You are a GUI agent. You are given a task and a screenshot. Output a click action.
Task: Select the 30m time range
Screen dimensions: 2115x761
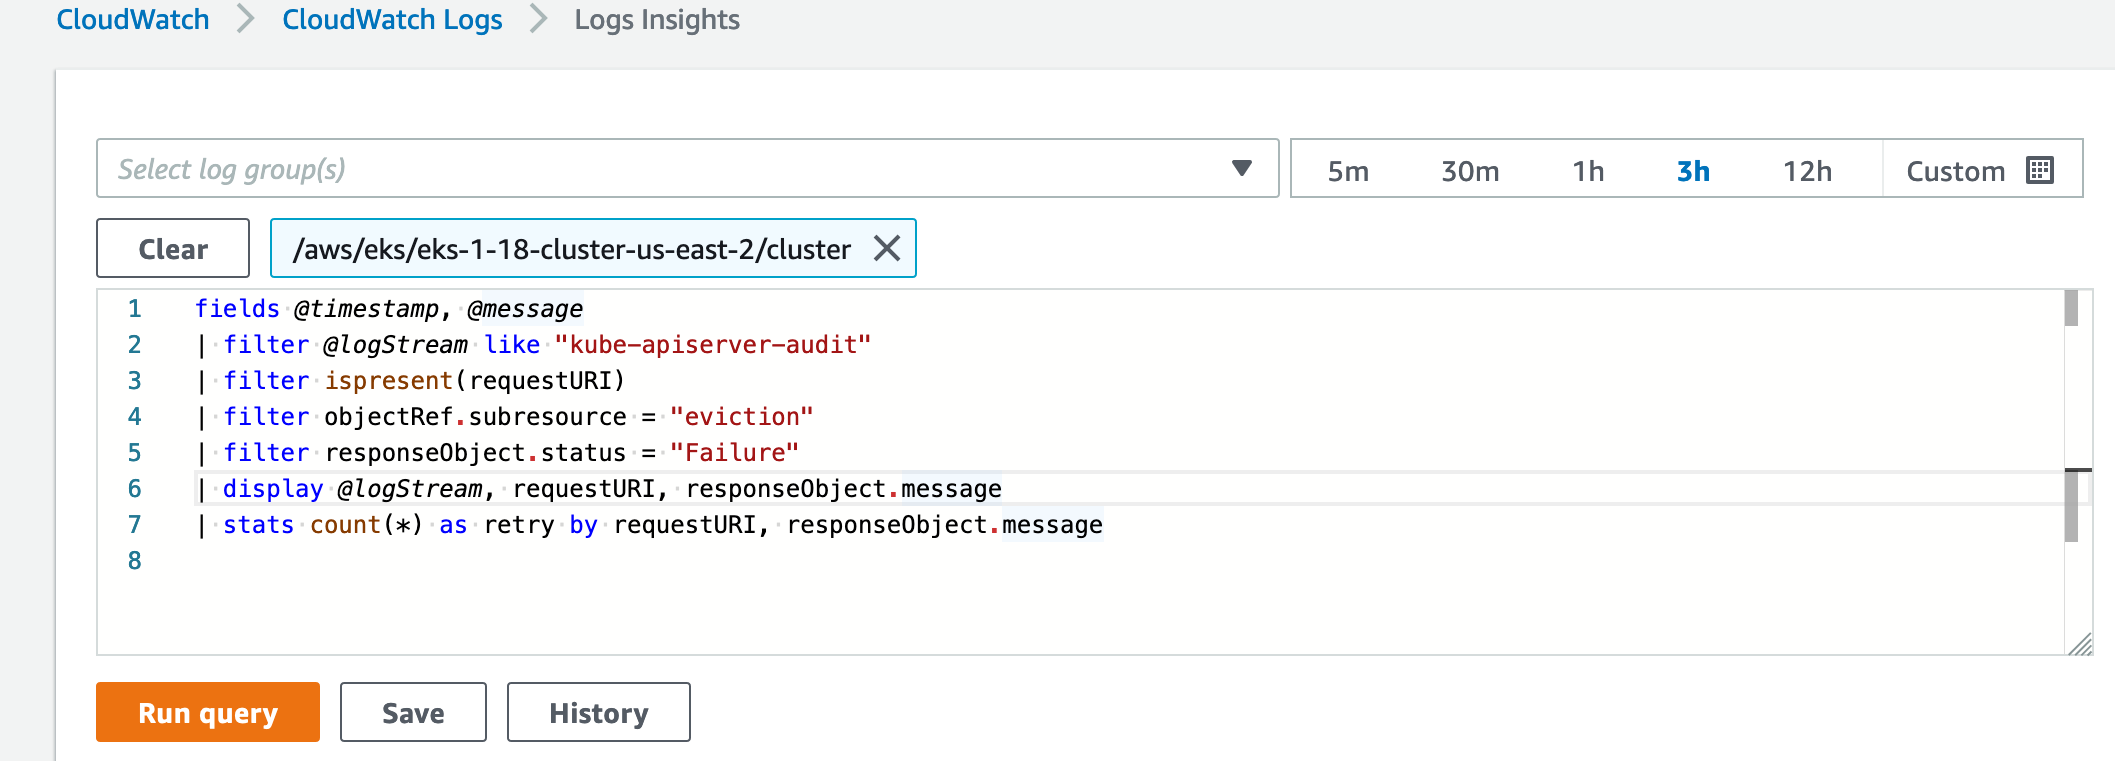[x=1470, y=171]
